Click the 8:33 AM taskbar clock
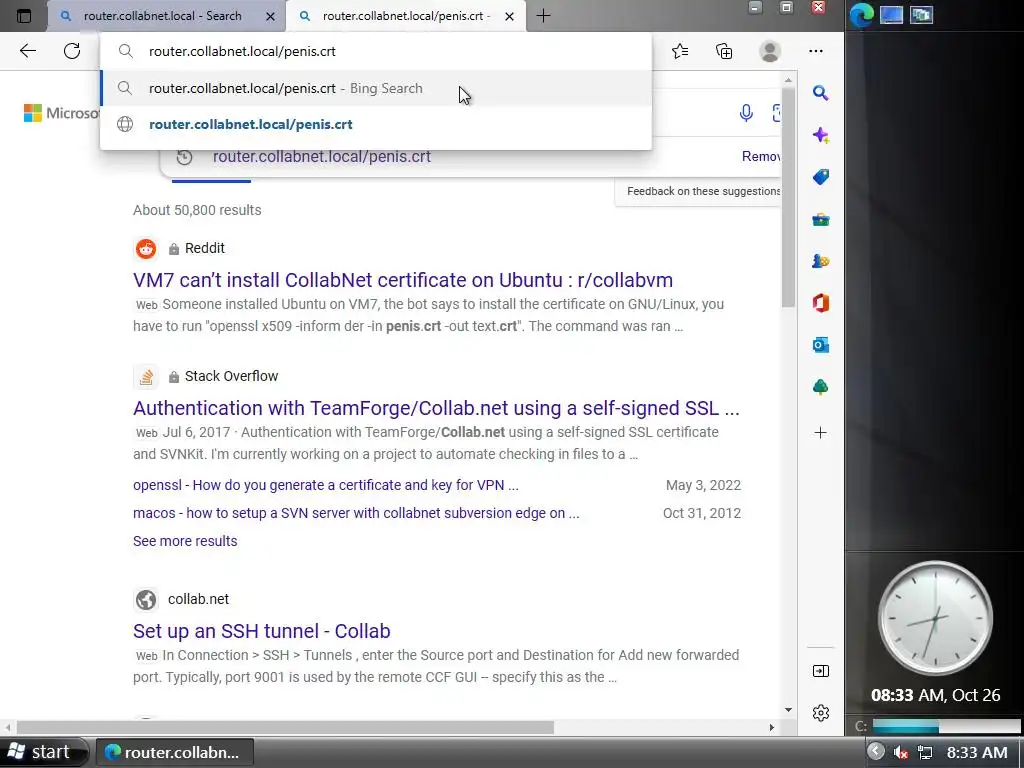 [x=977, y=752]
